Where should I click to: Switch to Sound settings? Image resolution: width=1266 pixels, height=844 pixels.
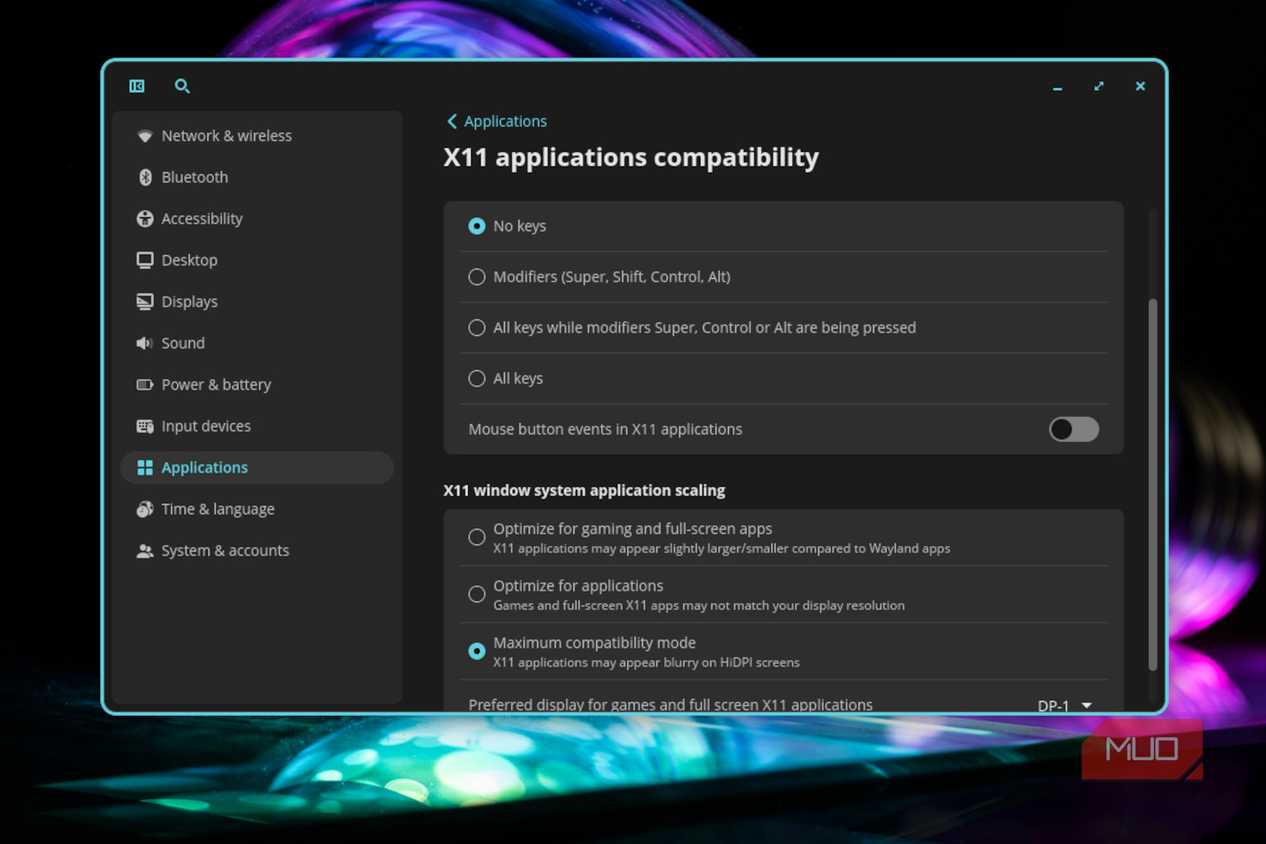pos(257,343)
